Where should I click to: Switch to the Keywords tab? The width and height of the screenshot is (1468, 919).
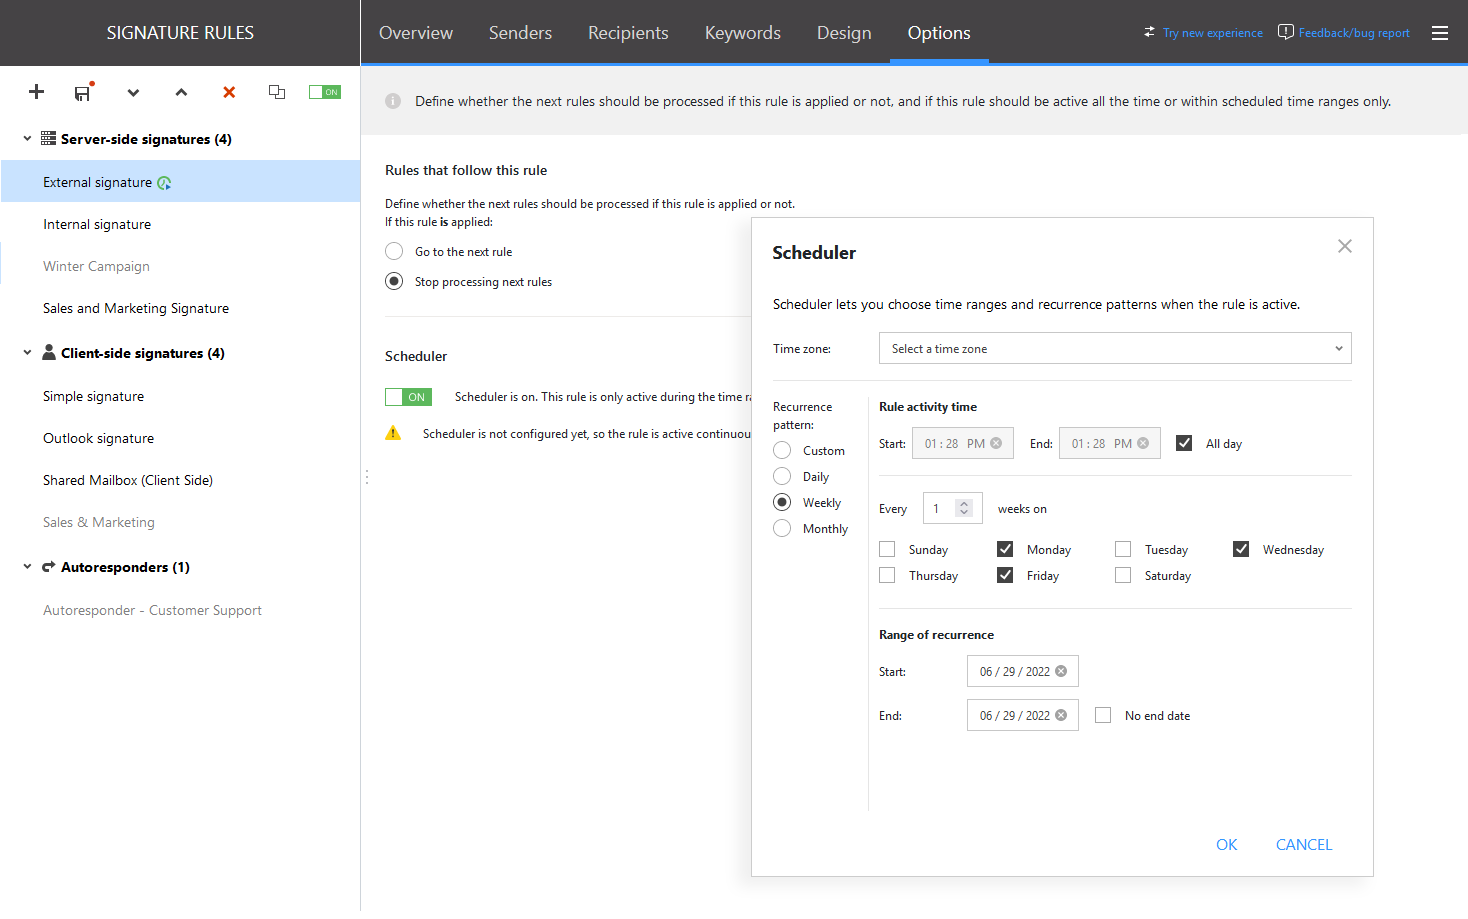click(x=742, y=32)
